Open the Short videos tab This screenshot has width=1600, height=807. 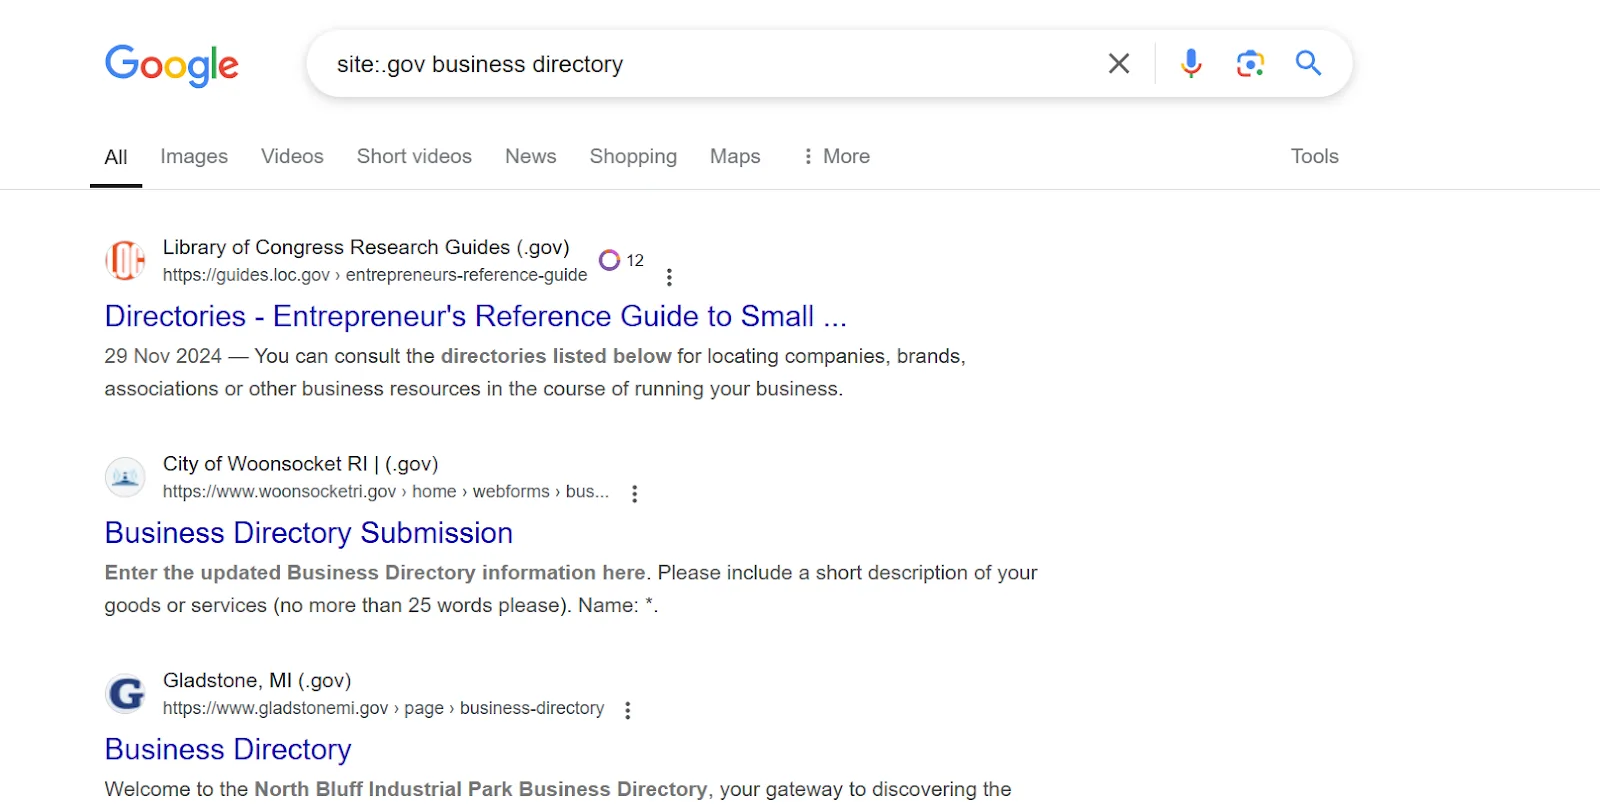point(414,156)
